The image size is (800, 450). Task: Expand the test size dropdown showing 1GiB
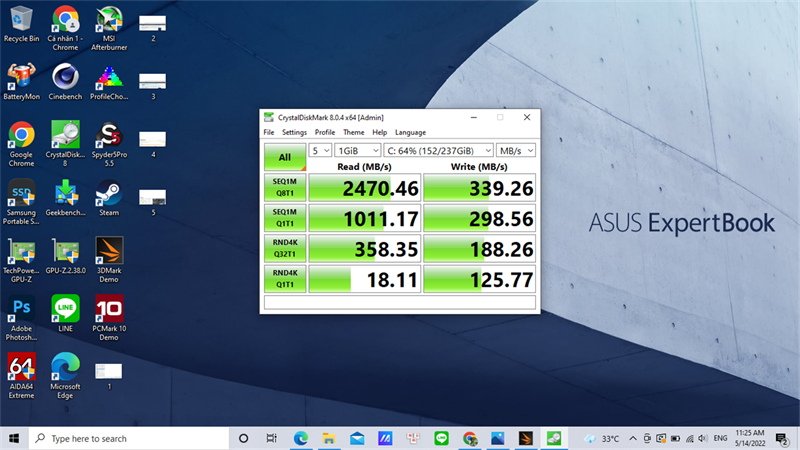[358, 151]
